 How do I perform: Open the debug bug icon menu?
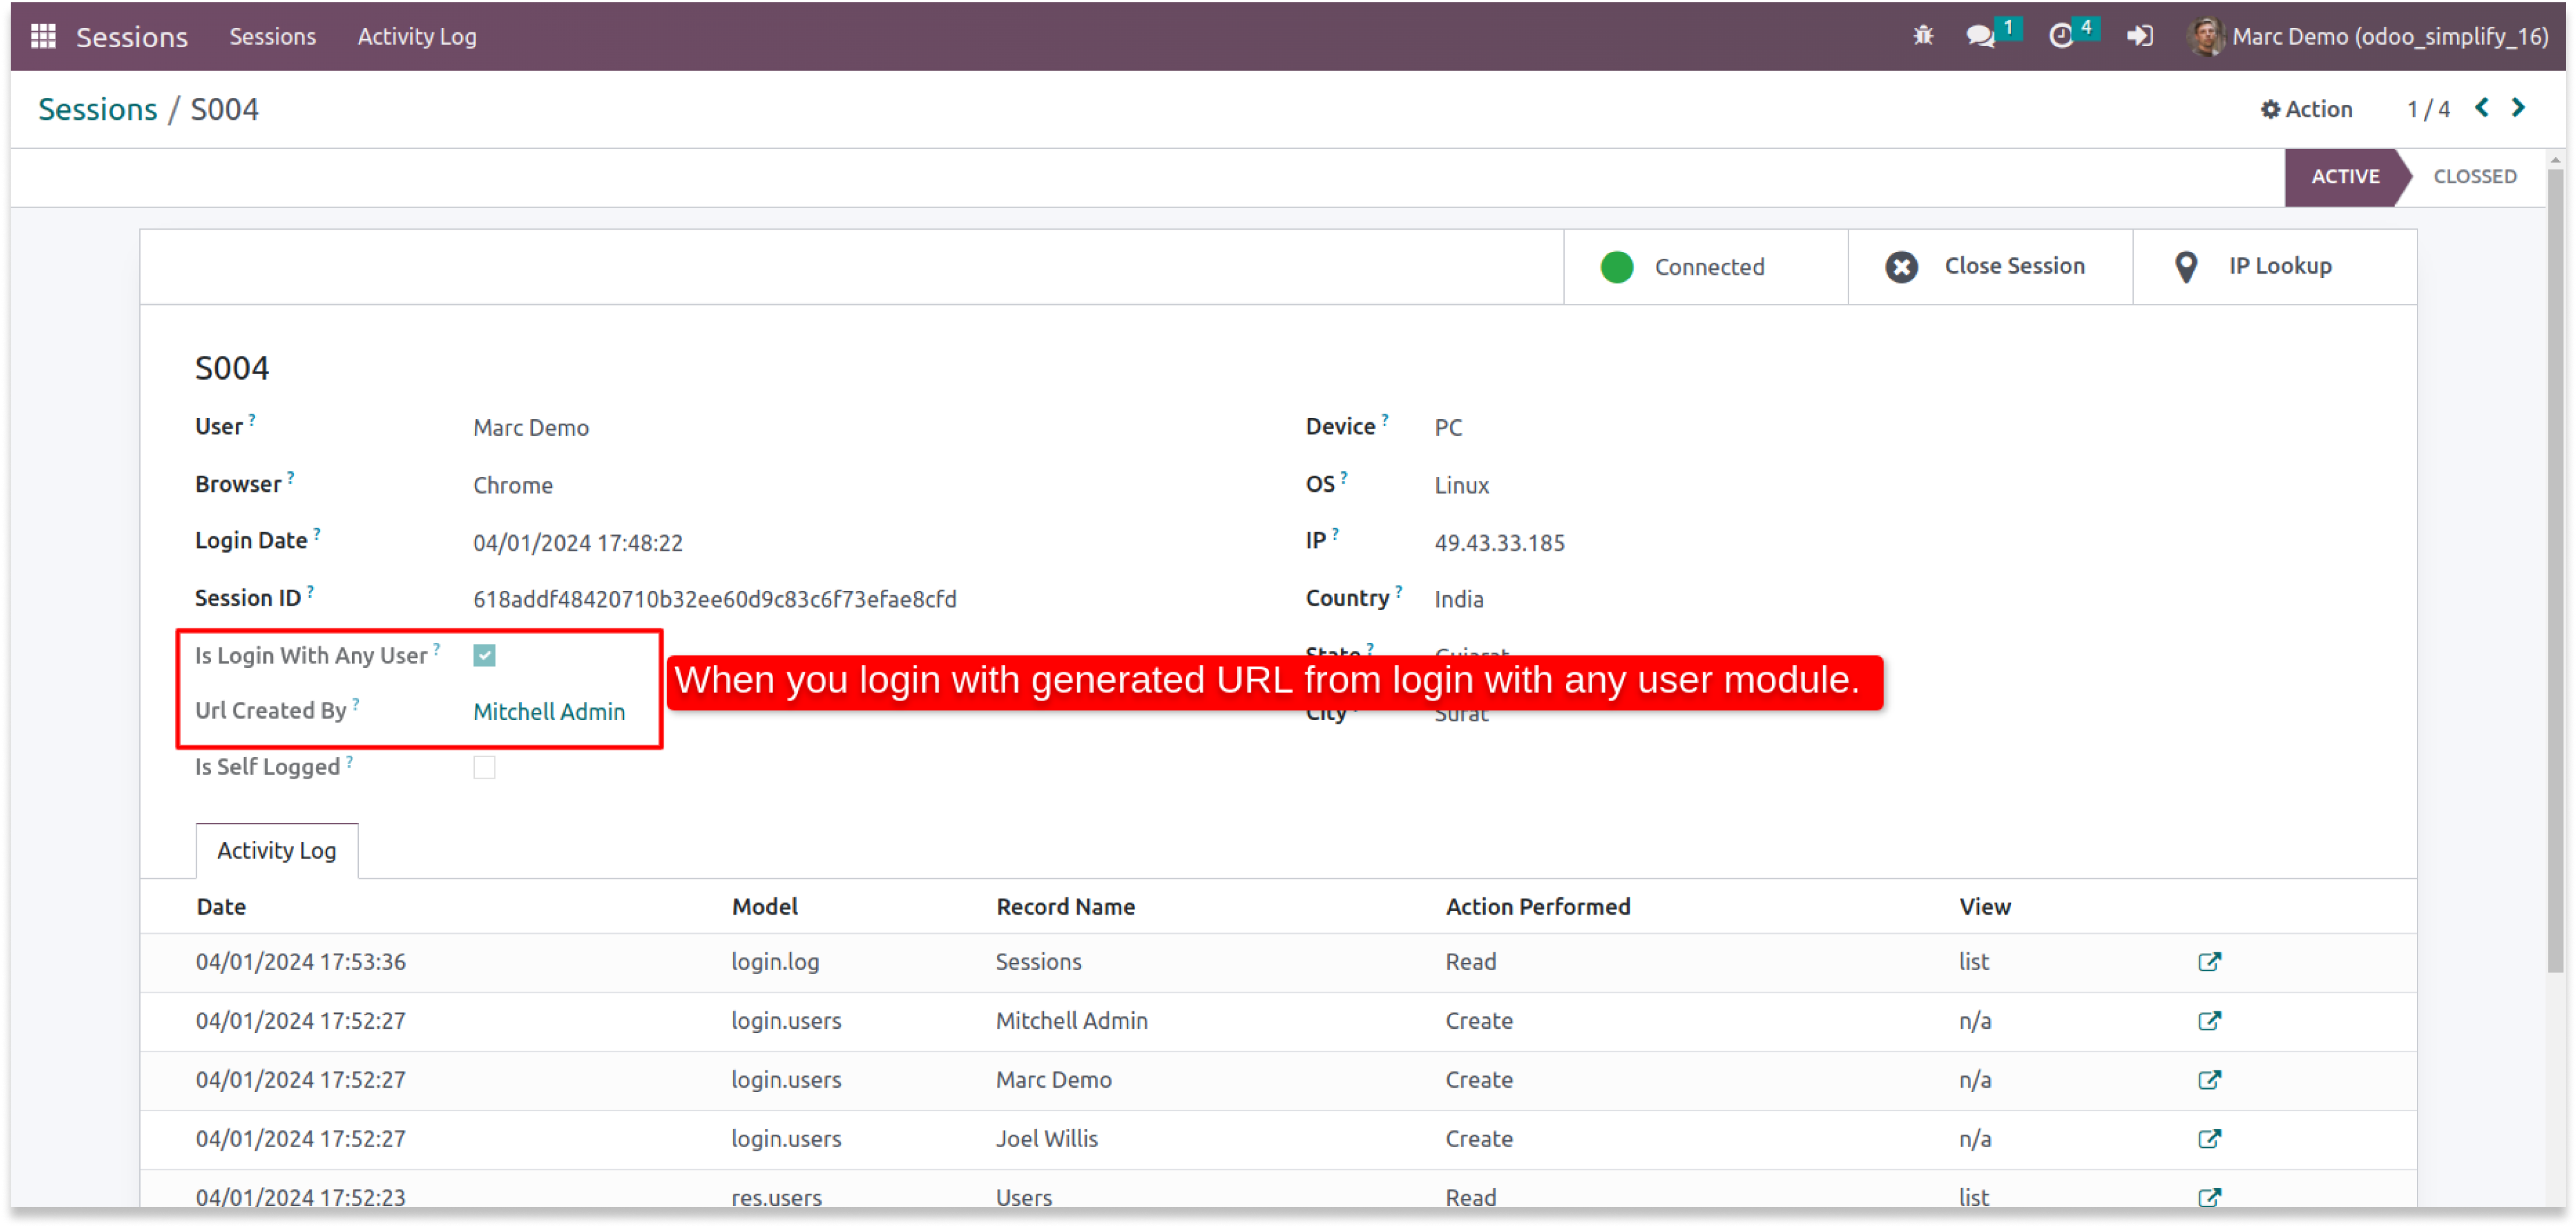(1923, 36)
